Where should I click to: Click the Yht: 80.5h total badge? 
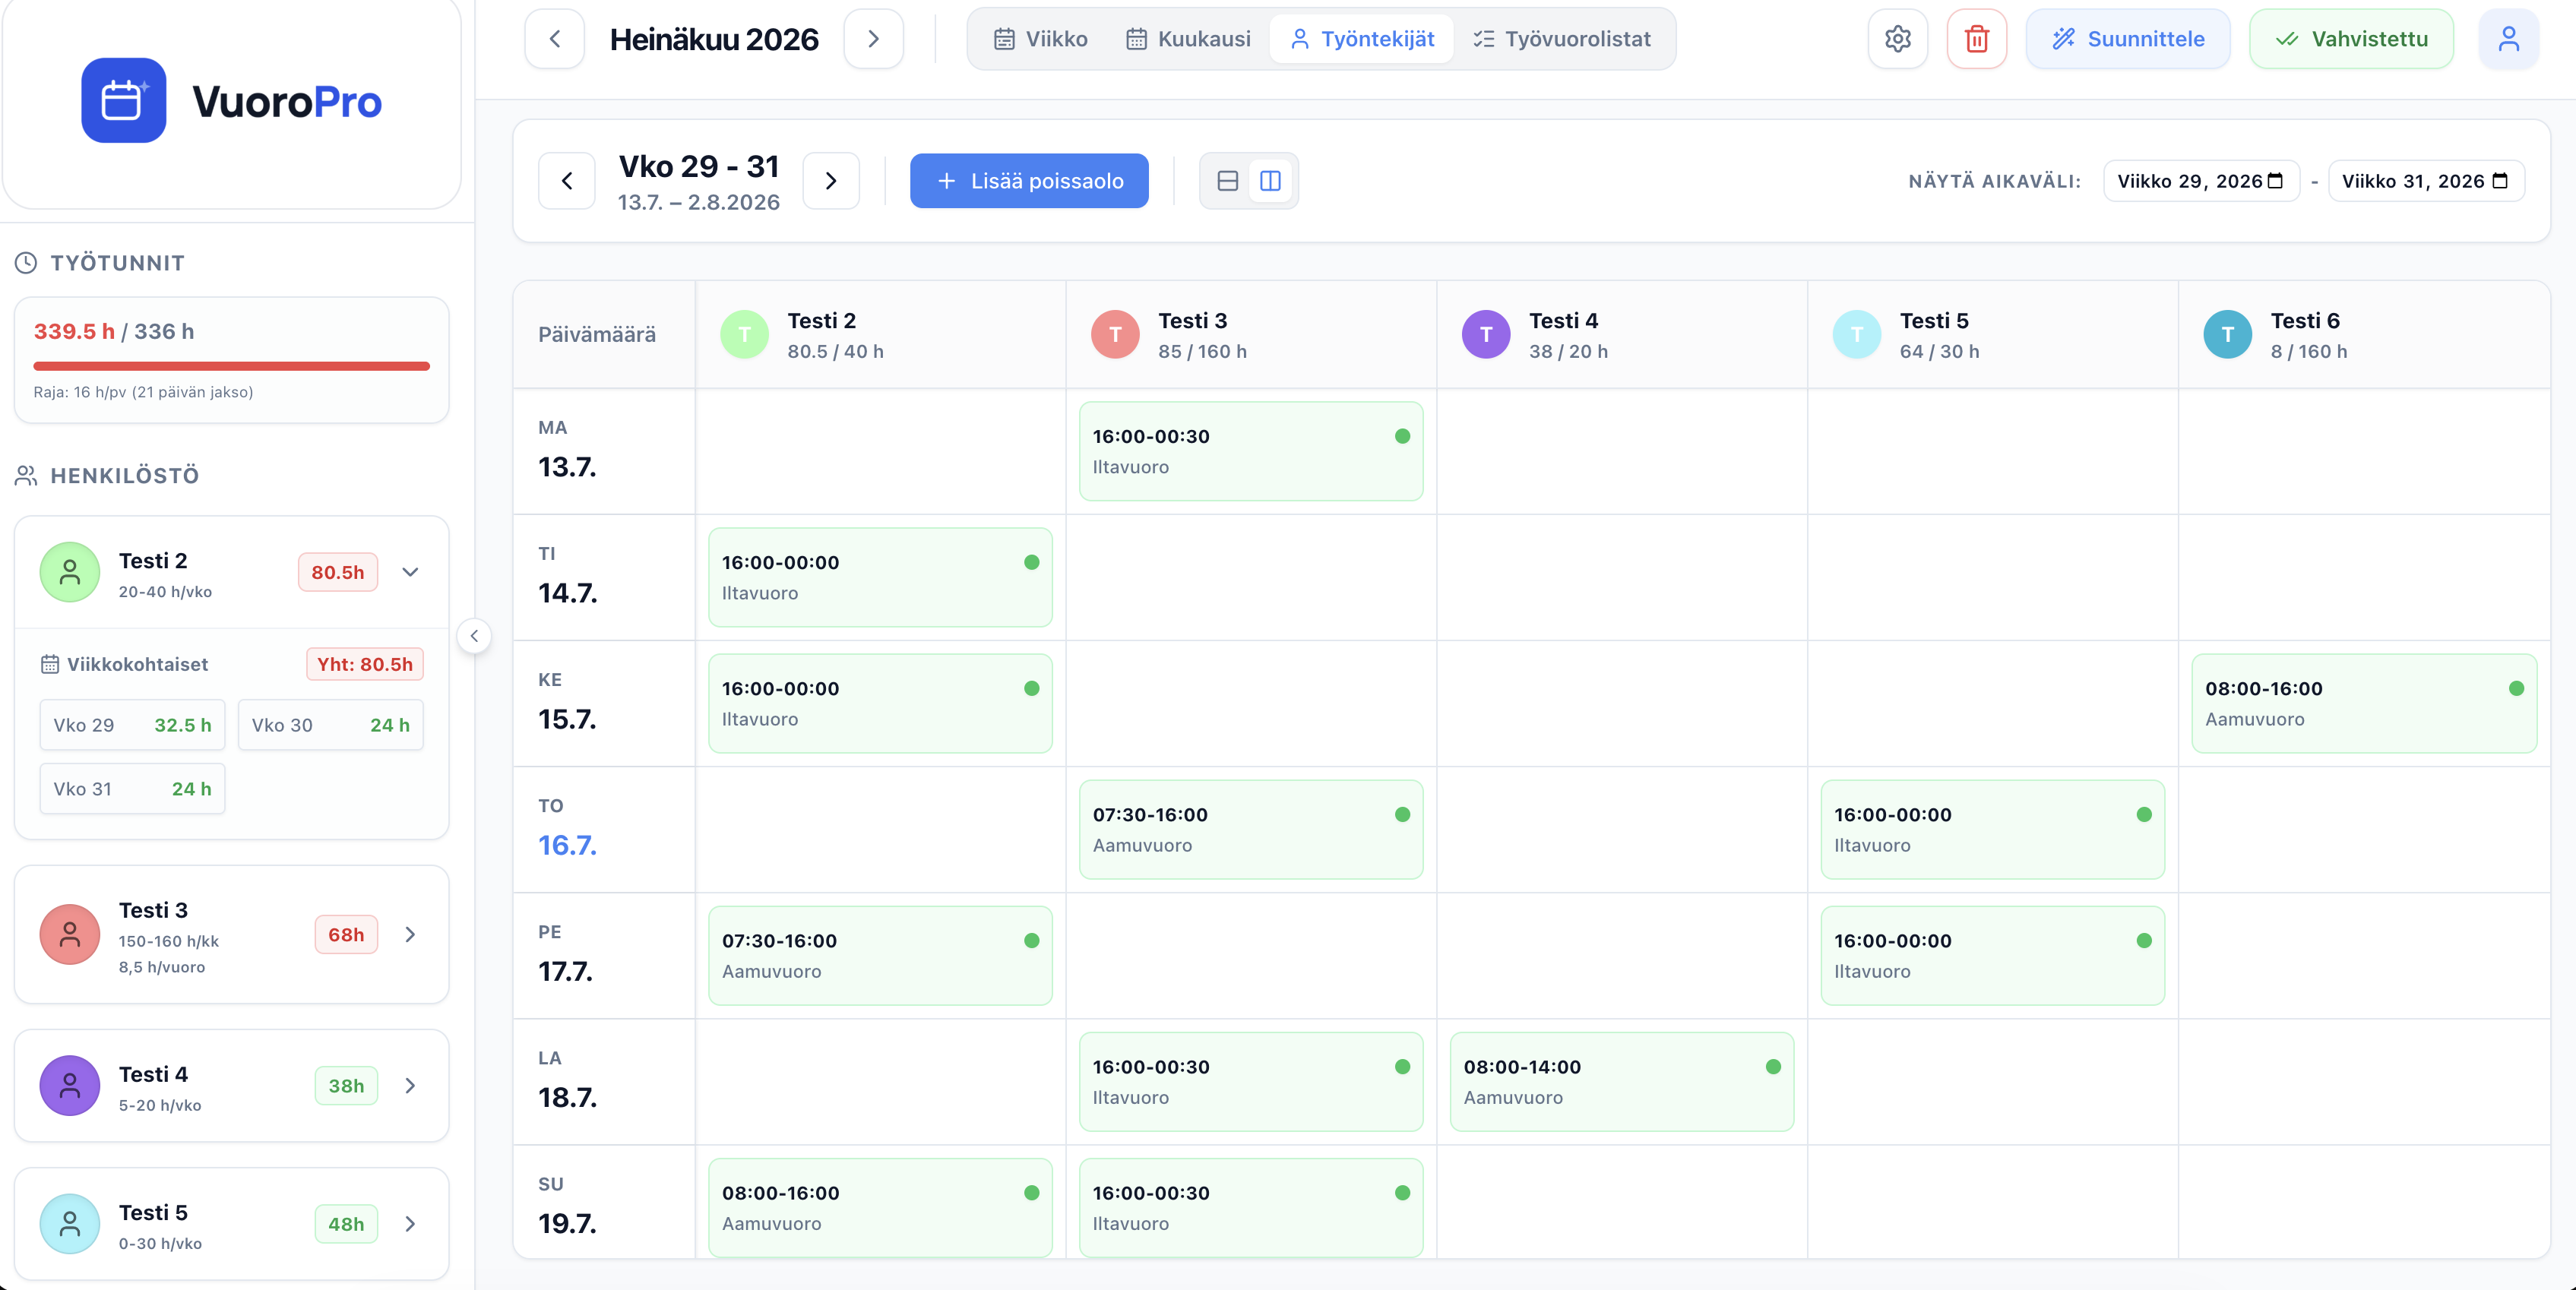click(364, 664)
